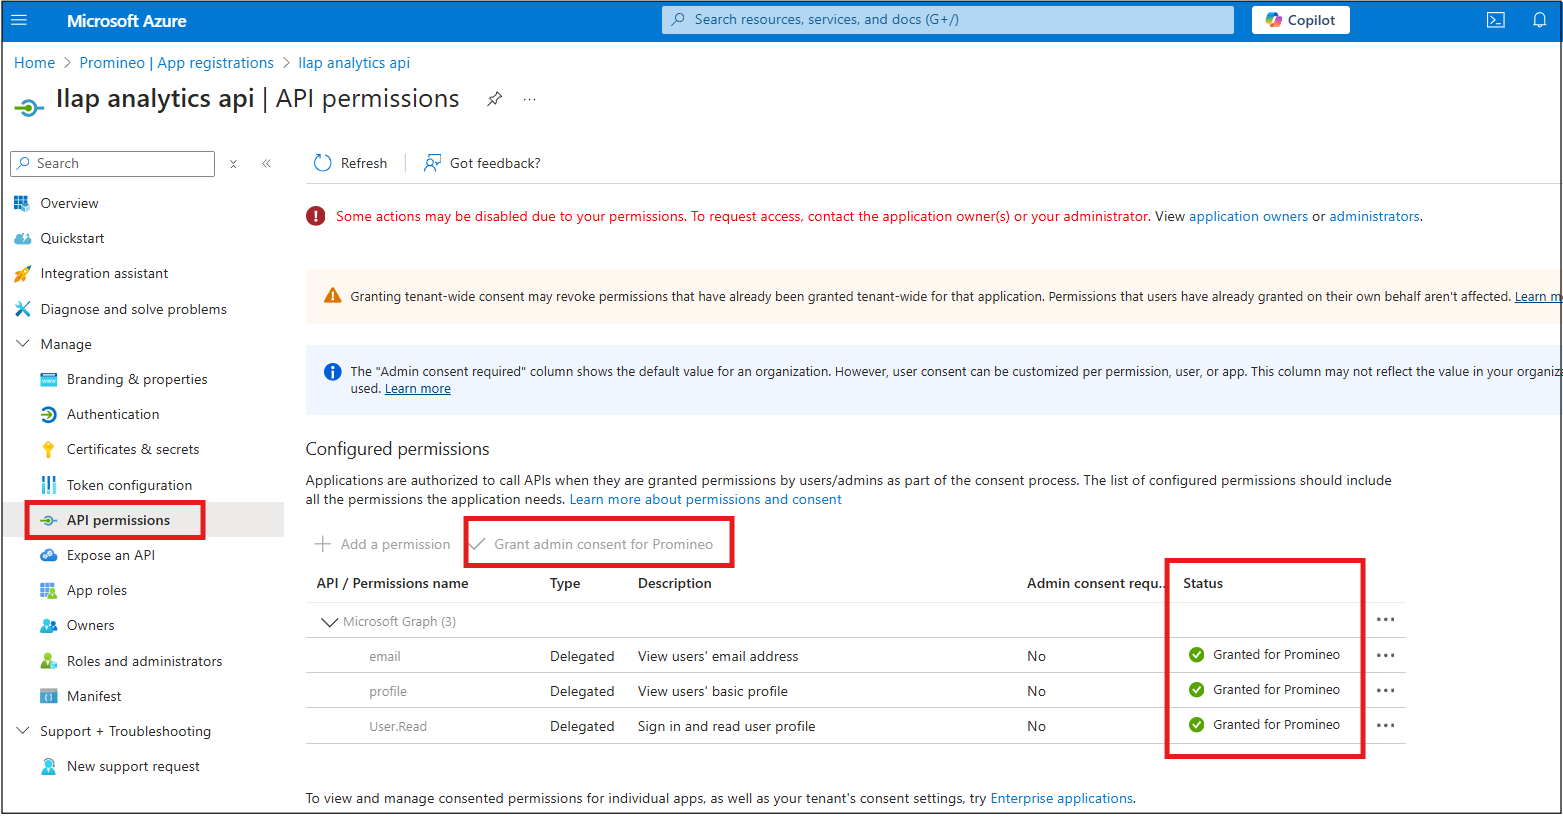Click the Refresh icon

click(x=322, y=163)
